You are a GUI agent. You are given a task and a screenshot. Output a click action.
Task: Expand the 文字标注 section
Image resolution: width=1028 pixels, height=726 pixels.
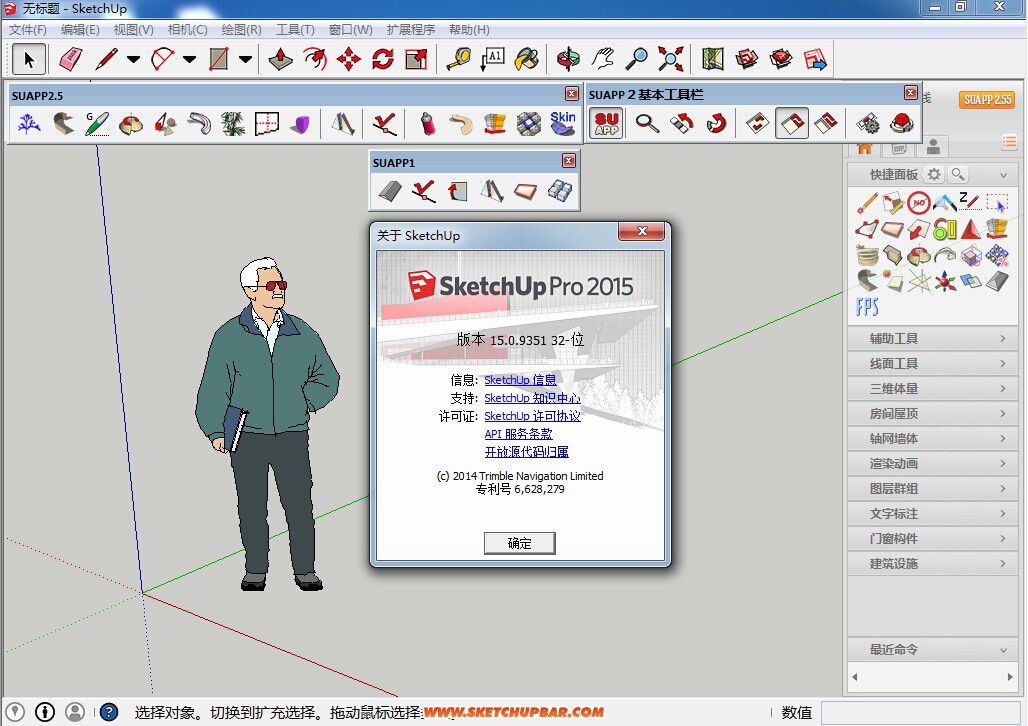932,514
